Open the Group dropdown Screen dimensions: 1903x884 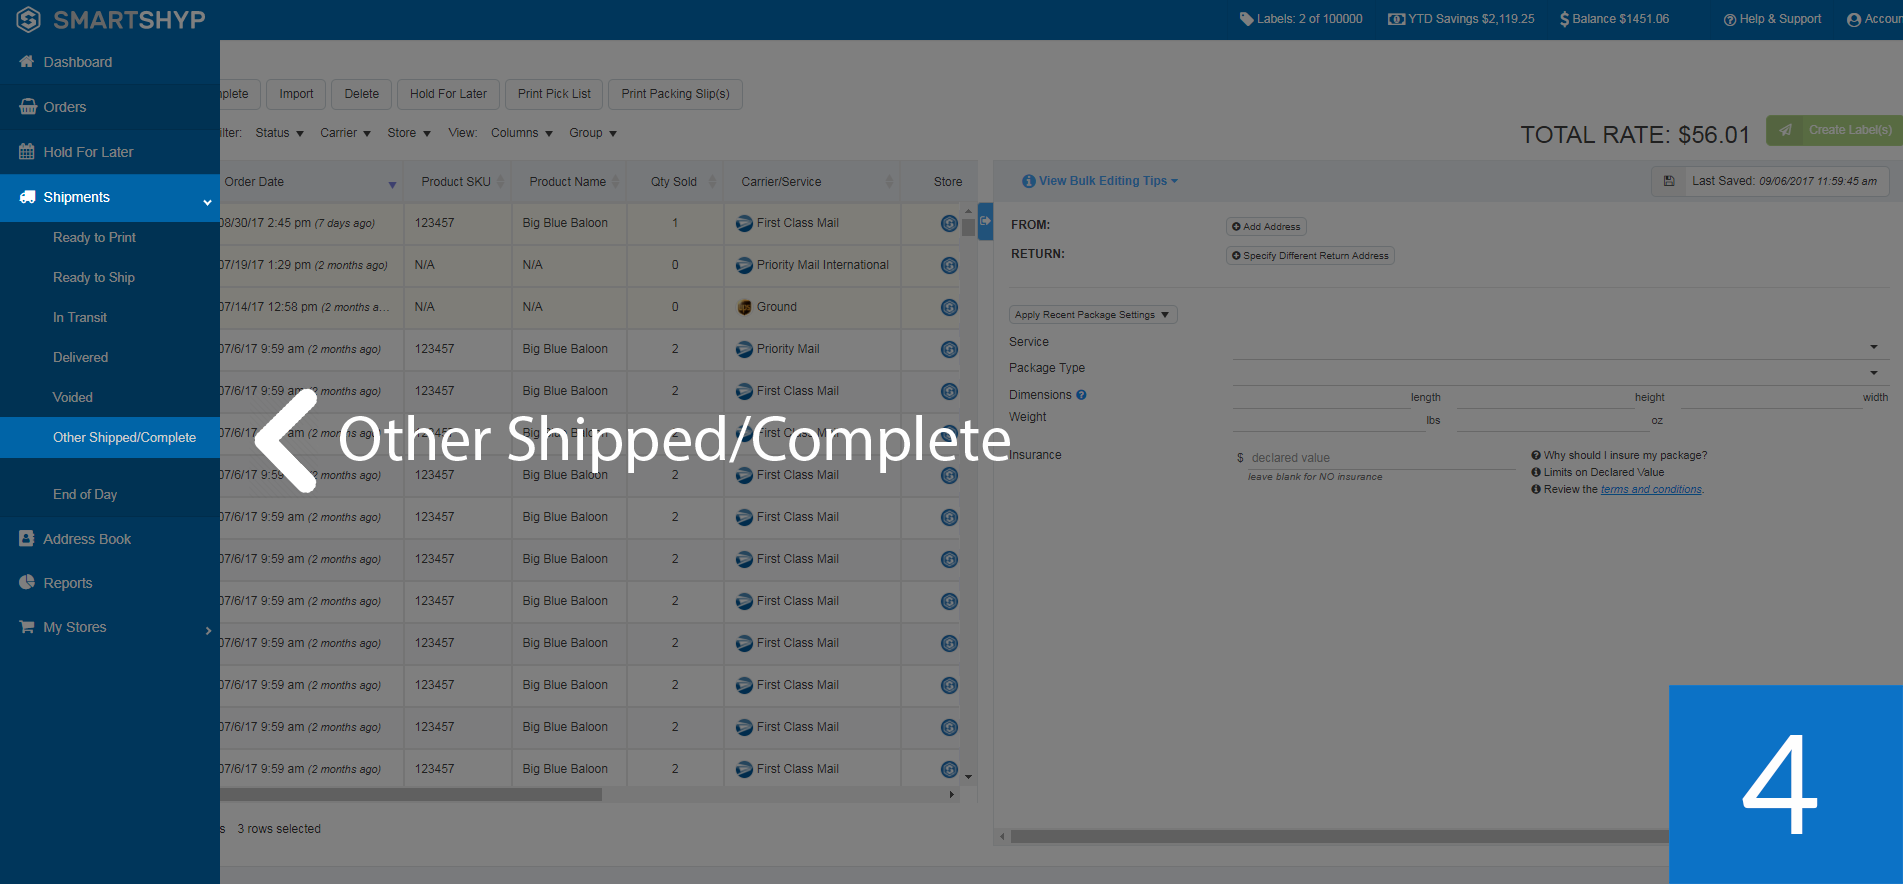593,133
